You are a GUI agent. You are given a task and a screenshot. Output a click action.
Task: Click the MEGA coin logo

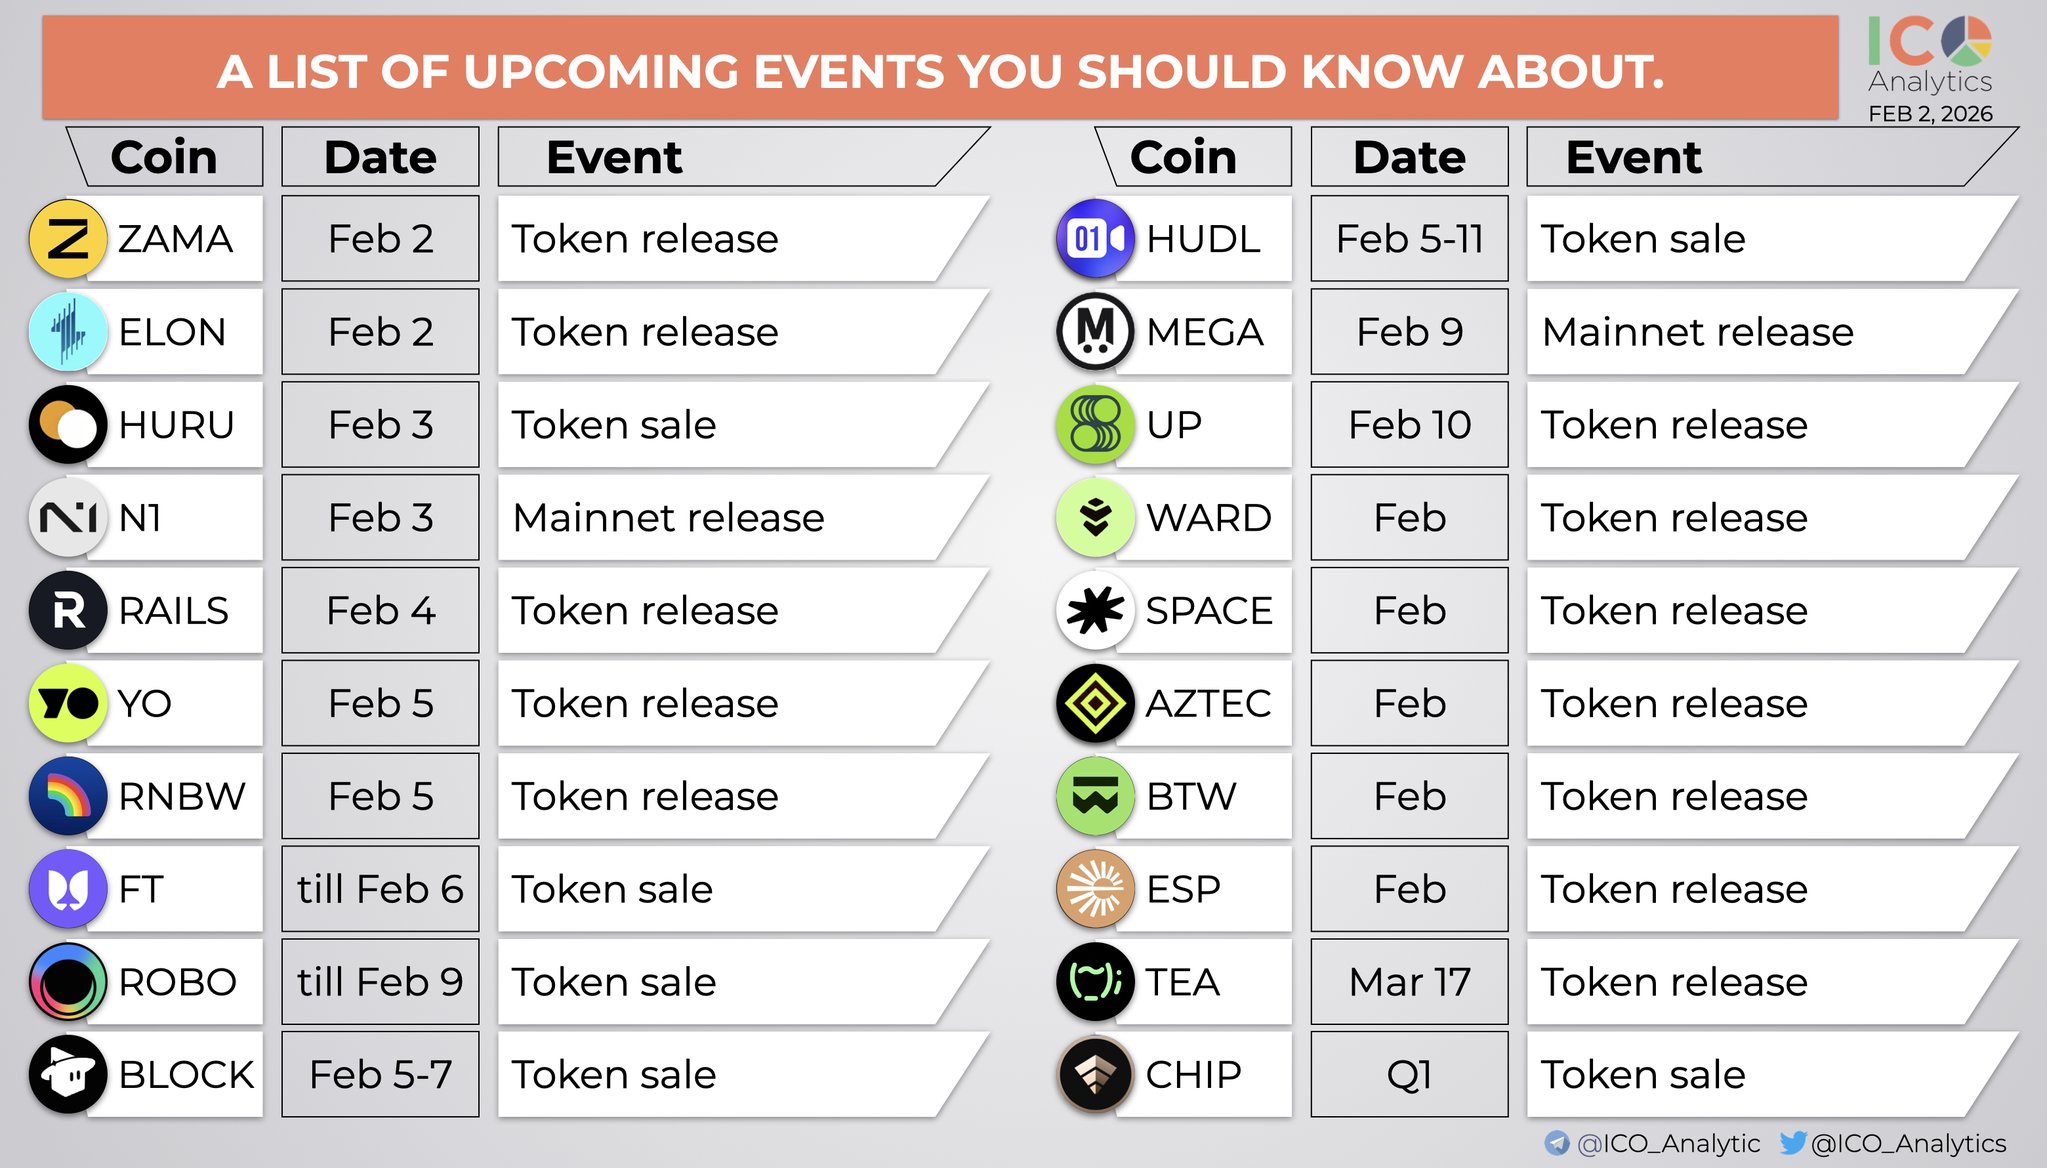point(1096,332)
